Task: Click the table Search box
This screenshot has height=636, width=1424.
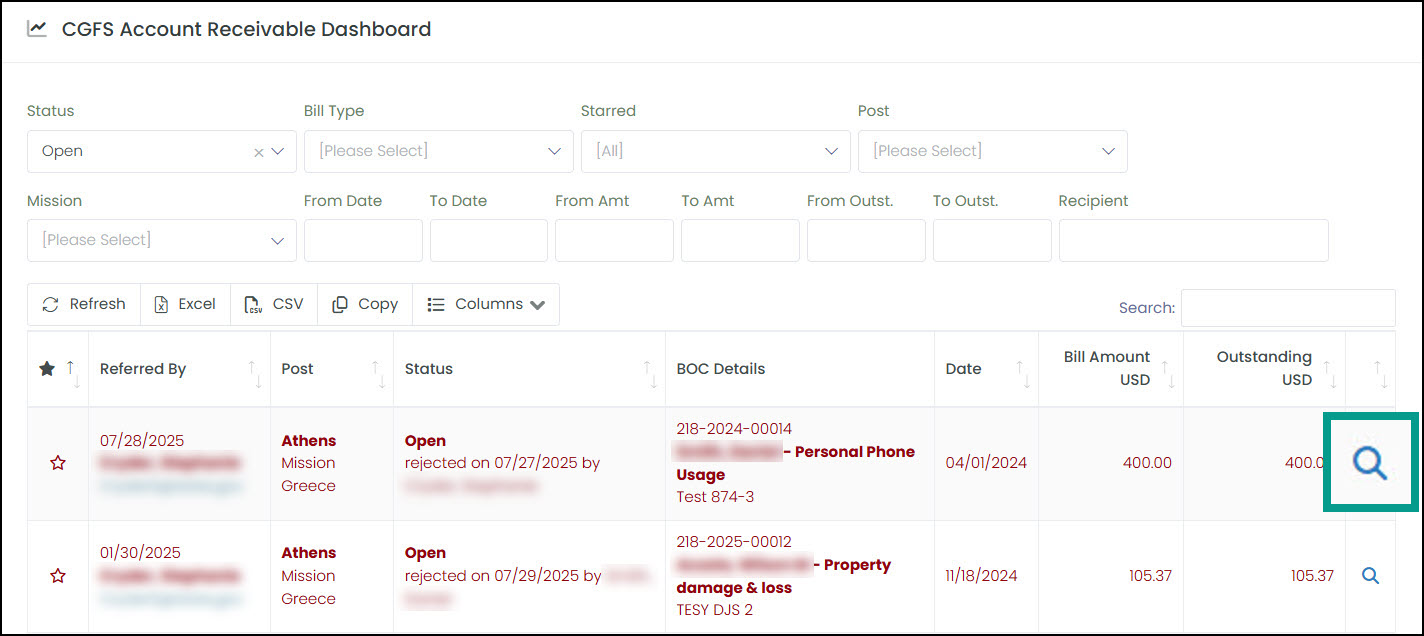Action: [x=1288, y=308]
